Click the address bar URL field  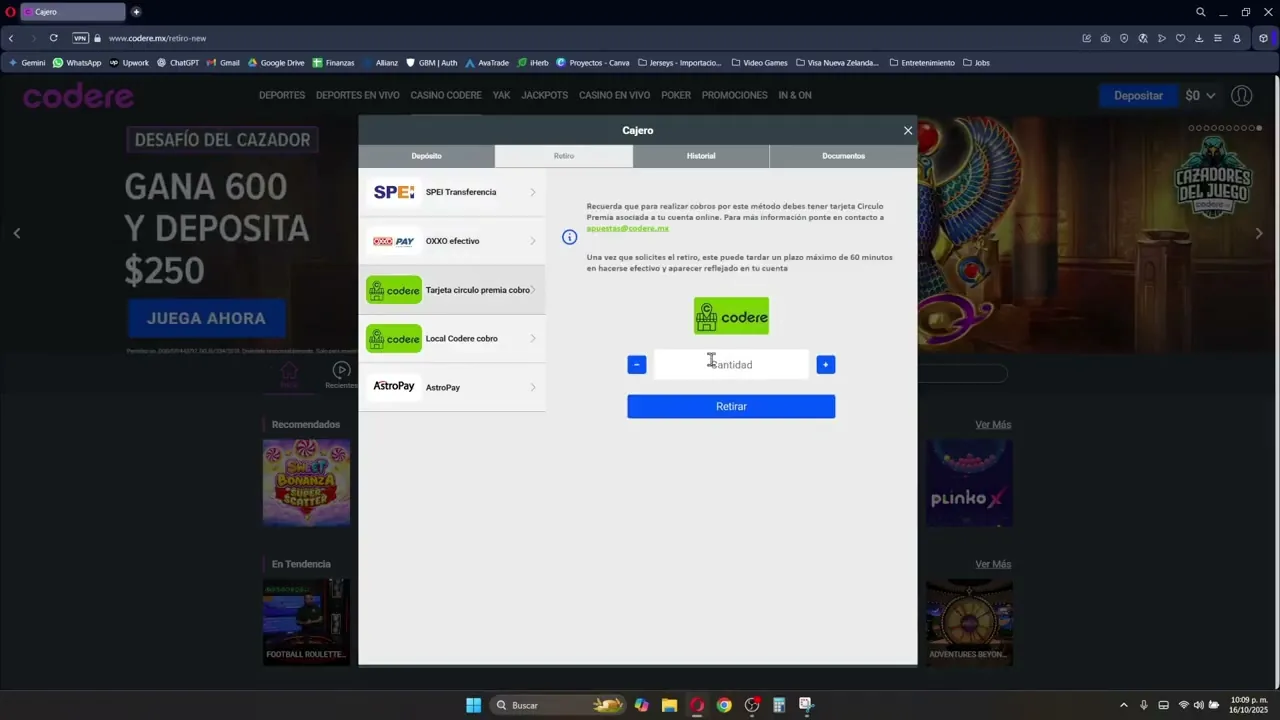(157, 38)
